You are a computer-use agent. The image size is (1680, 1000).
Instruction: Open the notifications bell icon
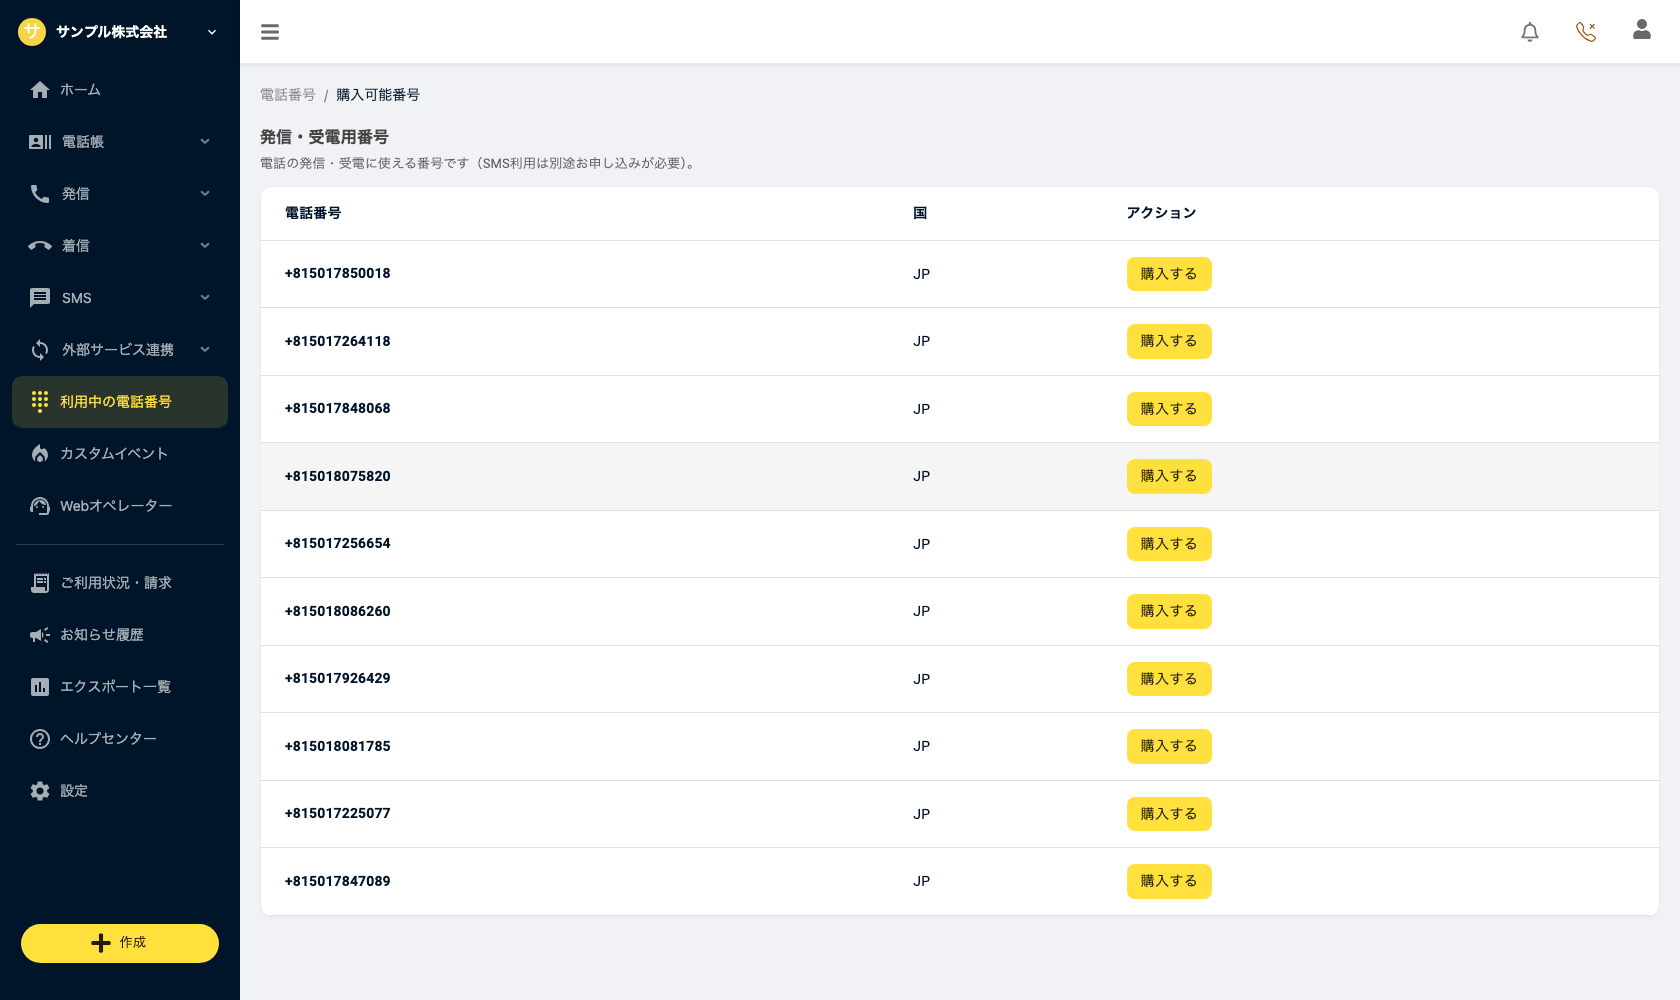click(1530, 32)
